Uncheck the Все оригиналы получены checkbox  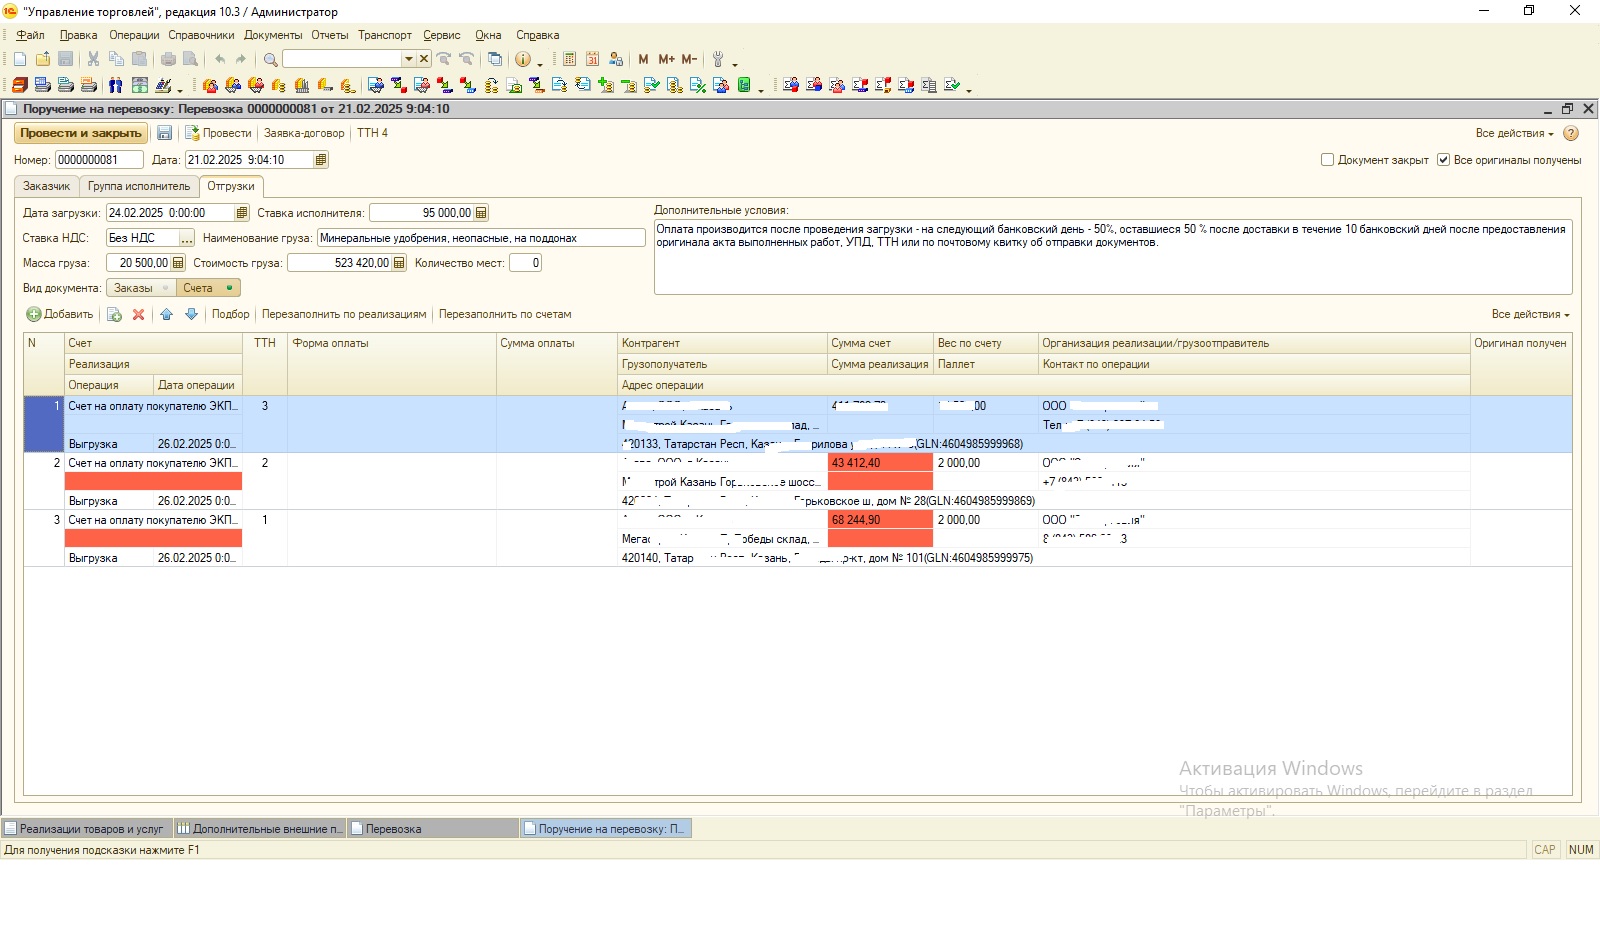coord(1443,160)
